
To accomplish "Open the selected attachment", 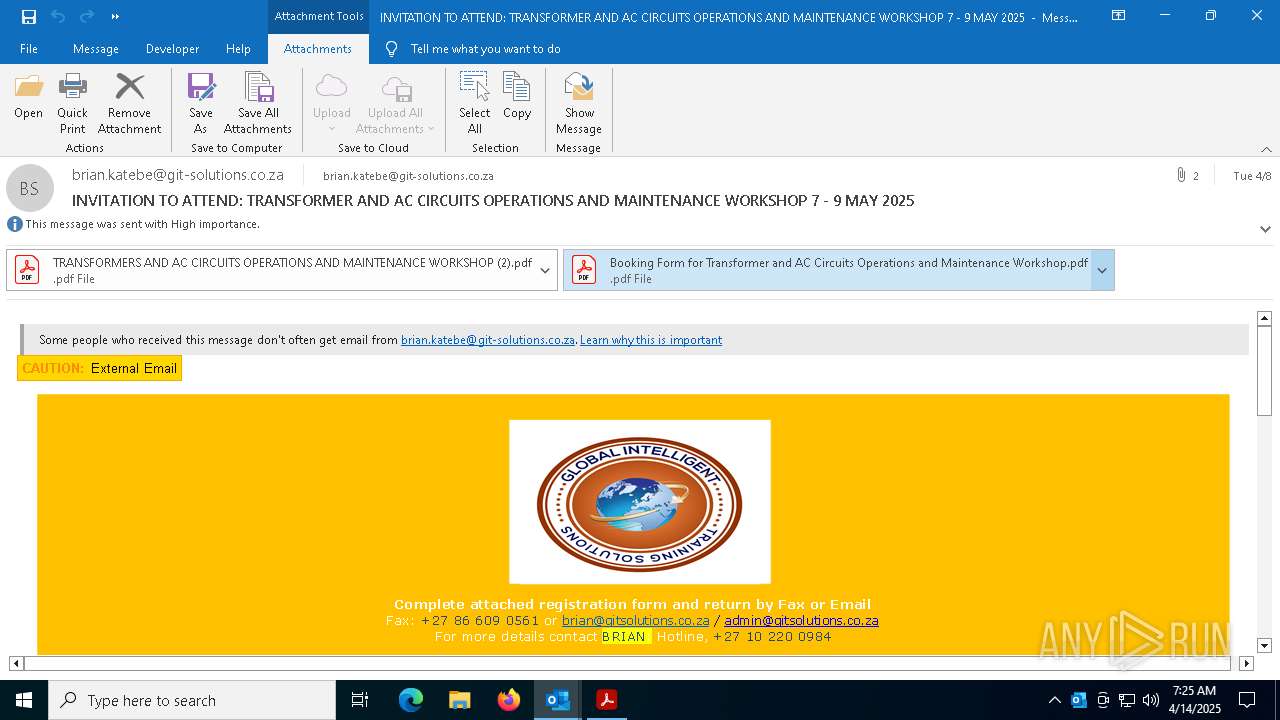I will coord(28,97).
